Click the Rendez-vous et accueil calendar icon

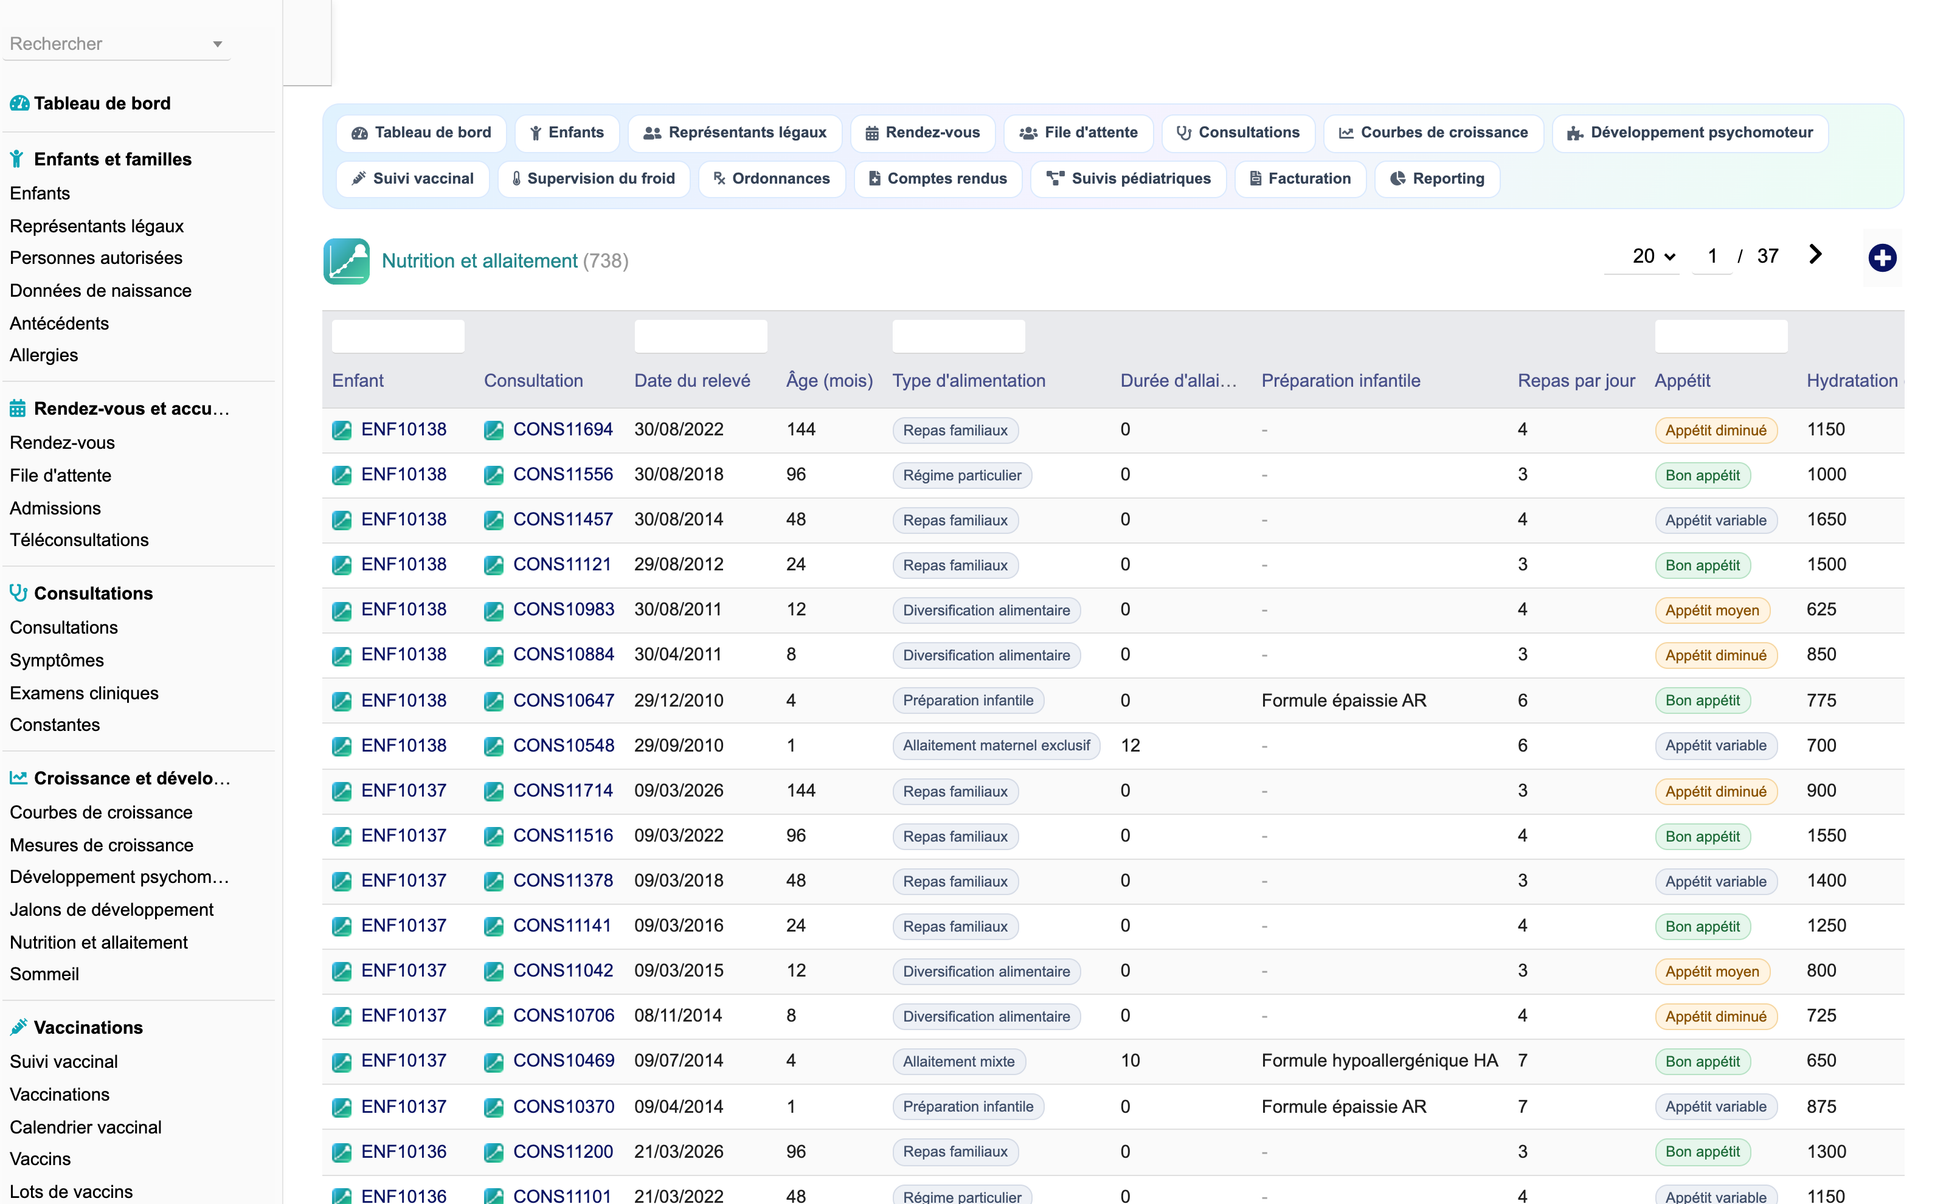click(18, 408)
